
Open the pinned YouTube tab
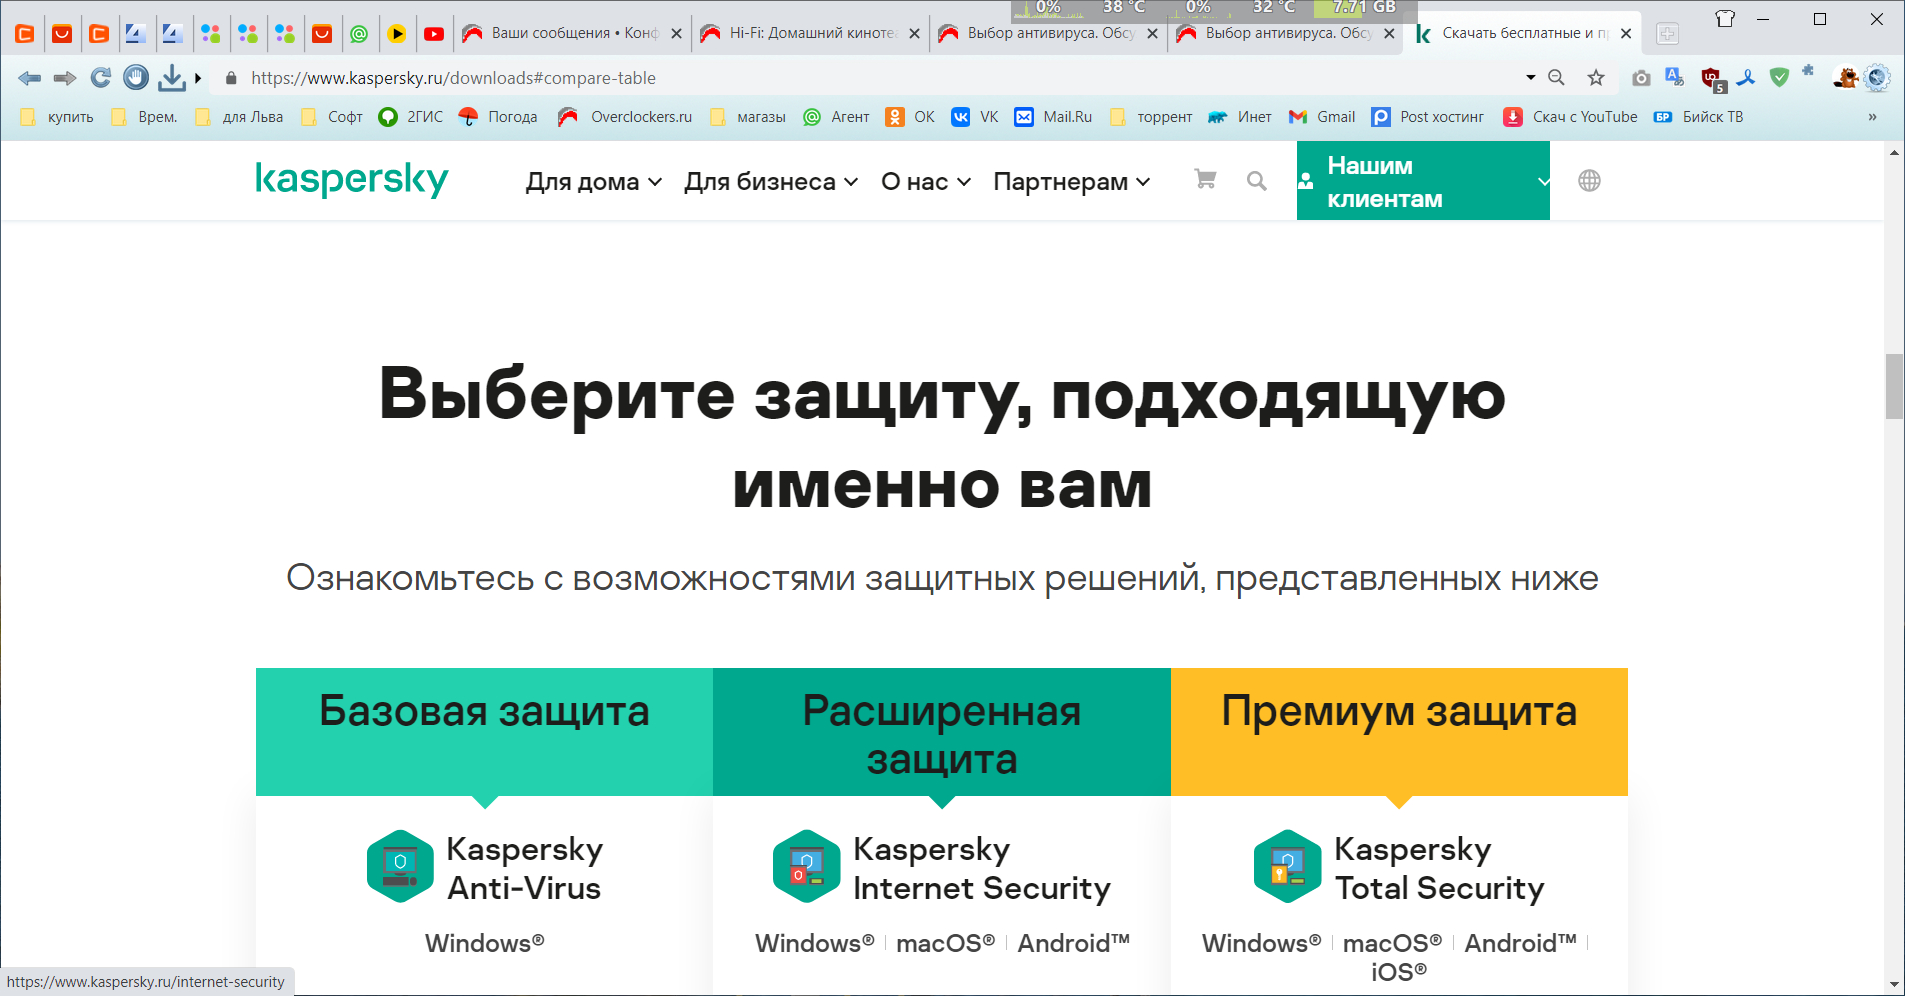click(x=434, y=34)
